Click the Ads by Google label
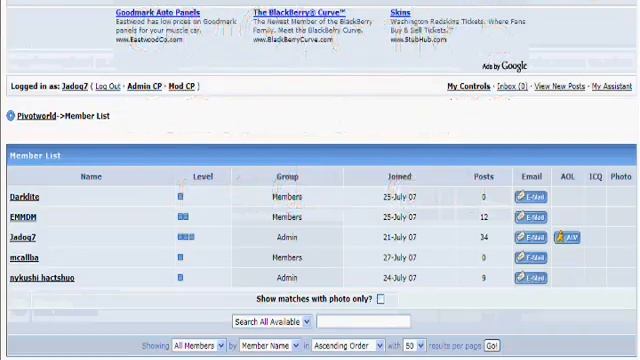The image size is (640, 360). click(x=504, y=66)
